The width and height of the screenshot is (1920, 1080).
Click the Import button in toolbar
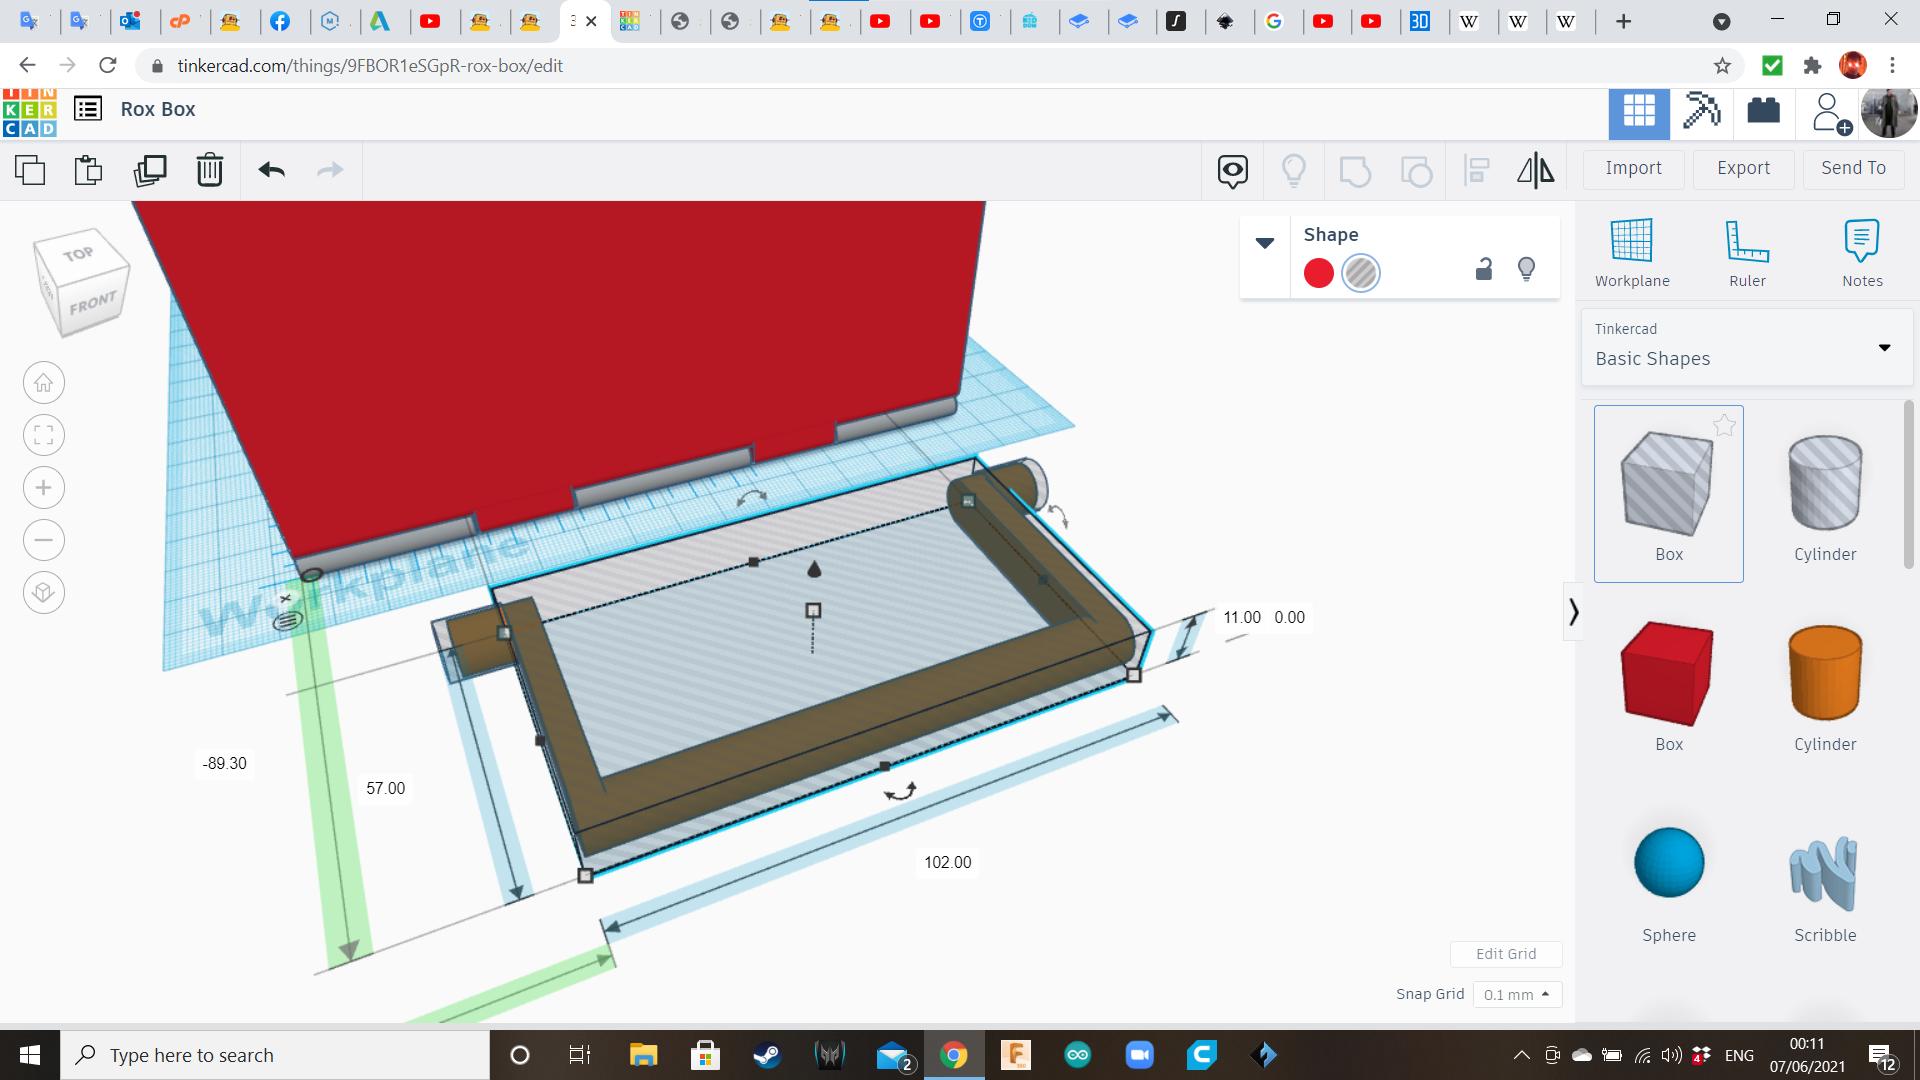pos(1633,167)
